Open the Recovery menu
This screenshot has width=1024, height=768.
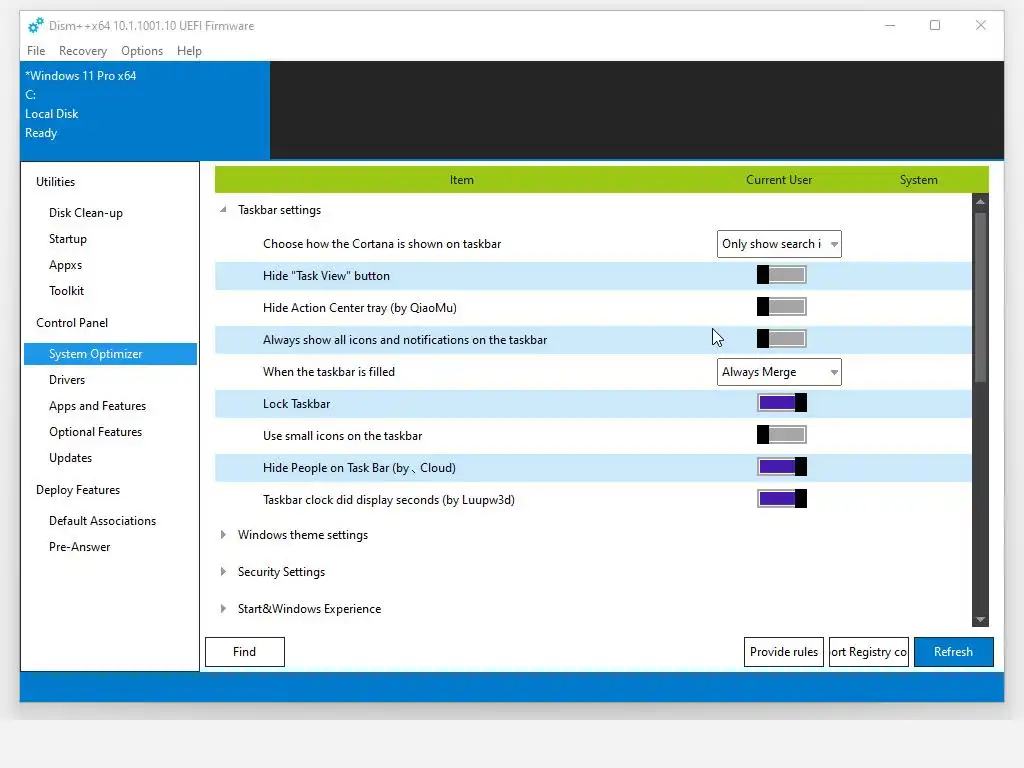[x=83, y=51]
